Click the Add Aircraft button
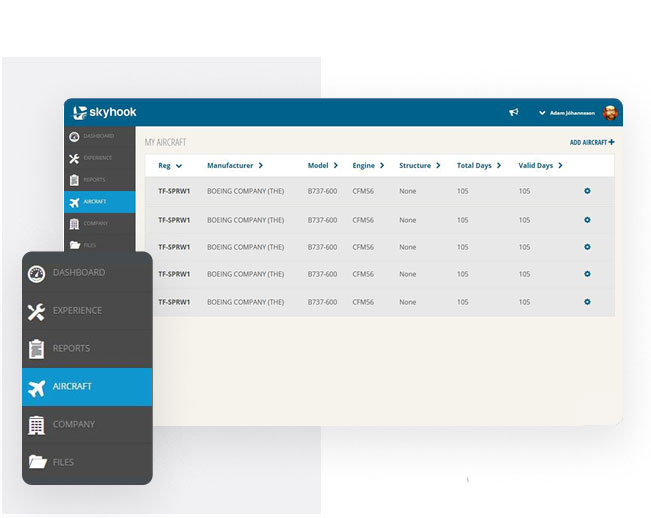This screenshot has height=518, width=651. tap(592, 143)
